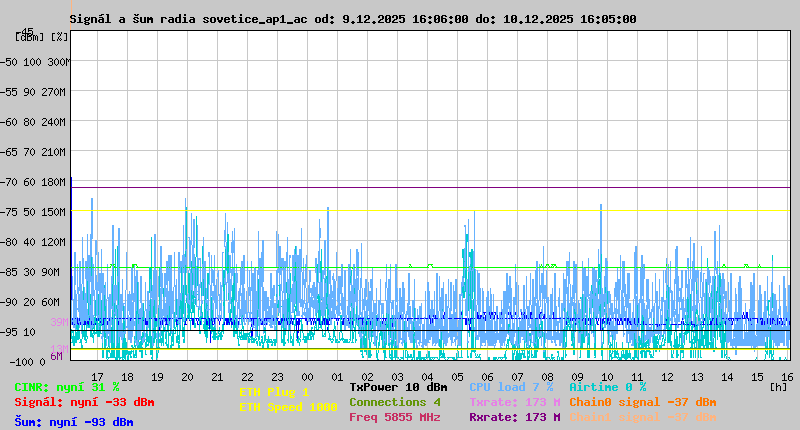Image resolution: width=800 pixels, height=430 pixels.
Task: Click the yellow horizontal line in the graph
Action: (x=430, y=211)
